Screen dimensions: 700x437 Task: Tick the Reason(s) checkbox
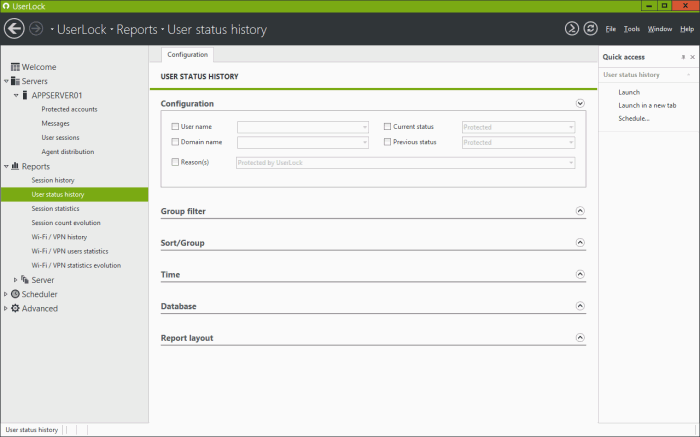tap(175, 162)
